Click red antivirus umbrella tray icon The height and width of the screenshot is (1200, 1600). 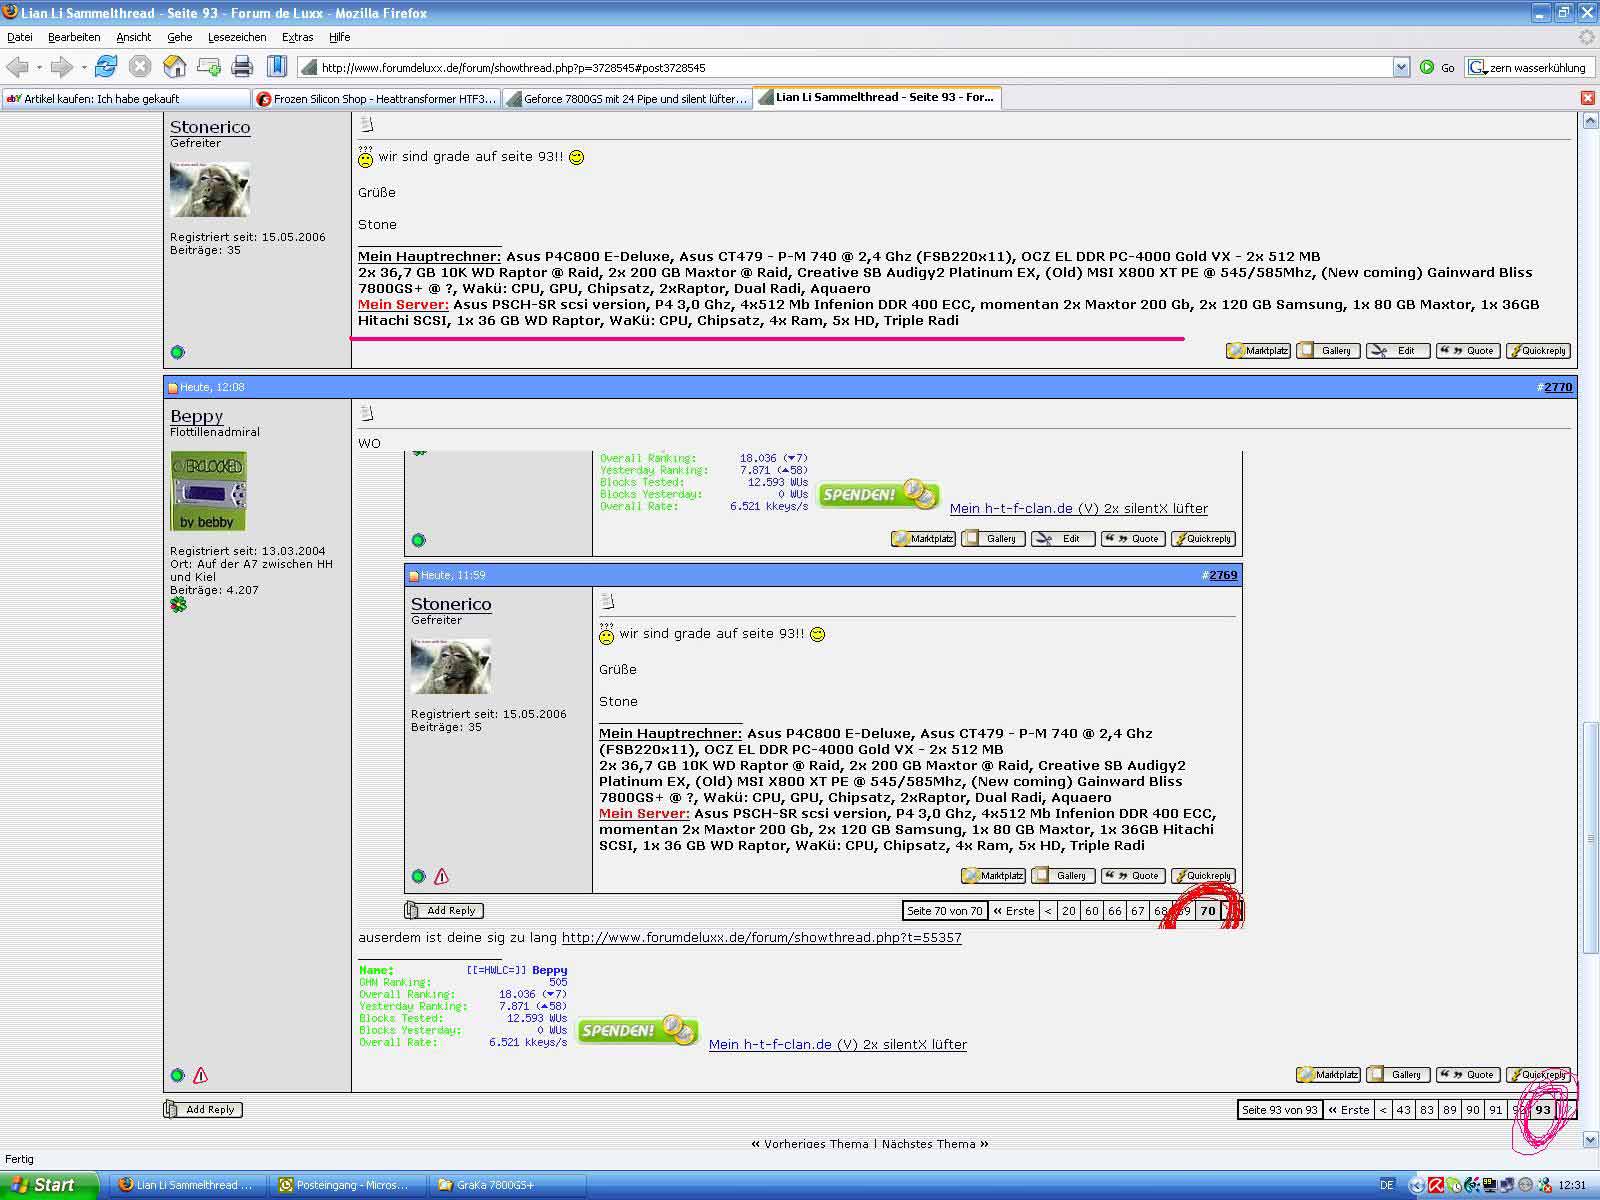coord(1436,1185)
